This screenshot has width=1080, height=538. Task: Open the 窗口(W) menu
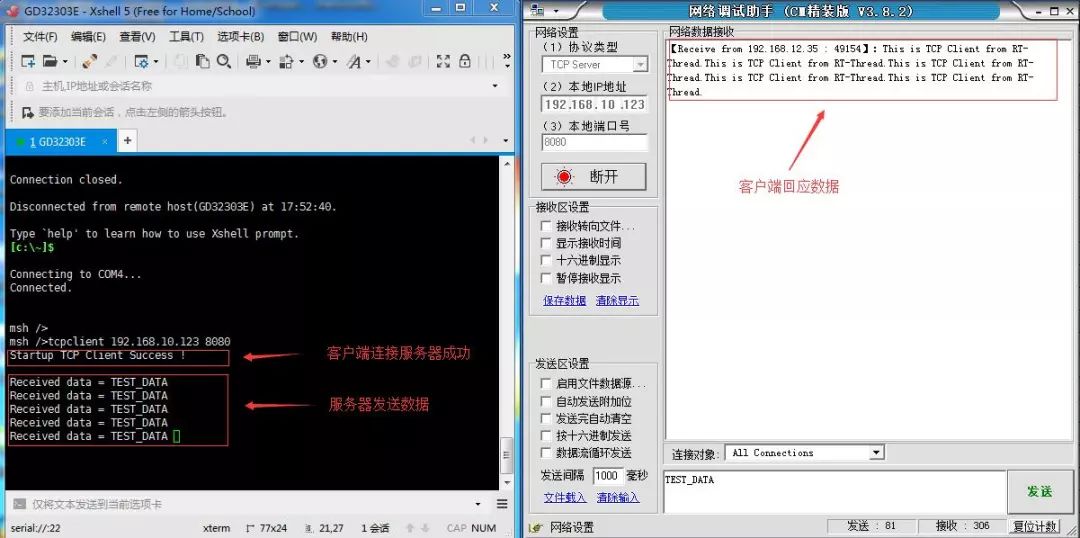click(x=298, y=37)
